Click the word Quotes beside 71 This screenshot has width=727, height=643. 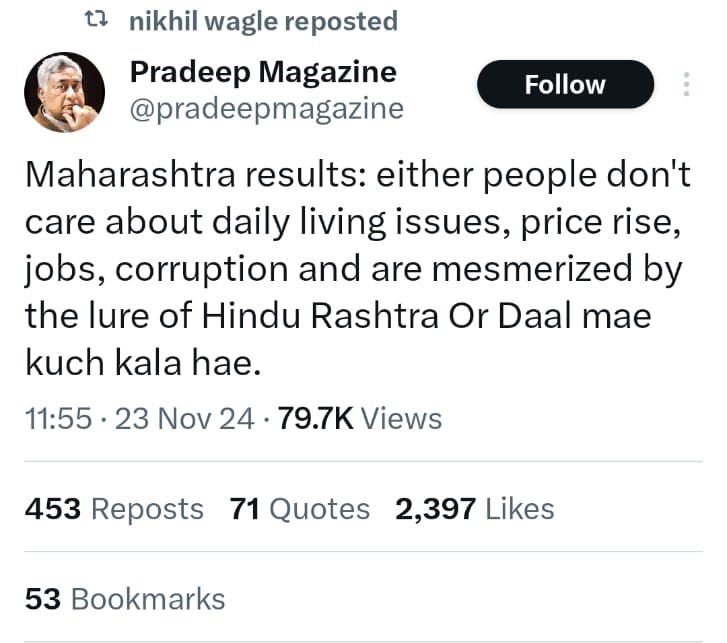pos(319,509)
